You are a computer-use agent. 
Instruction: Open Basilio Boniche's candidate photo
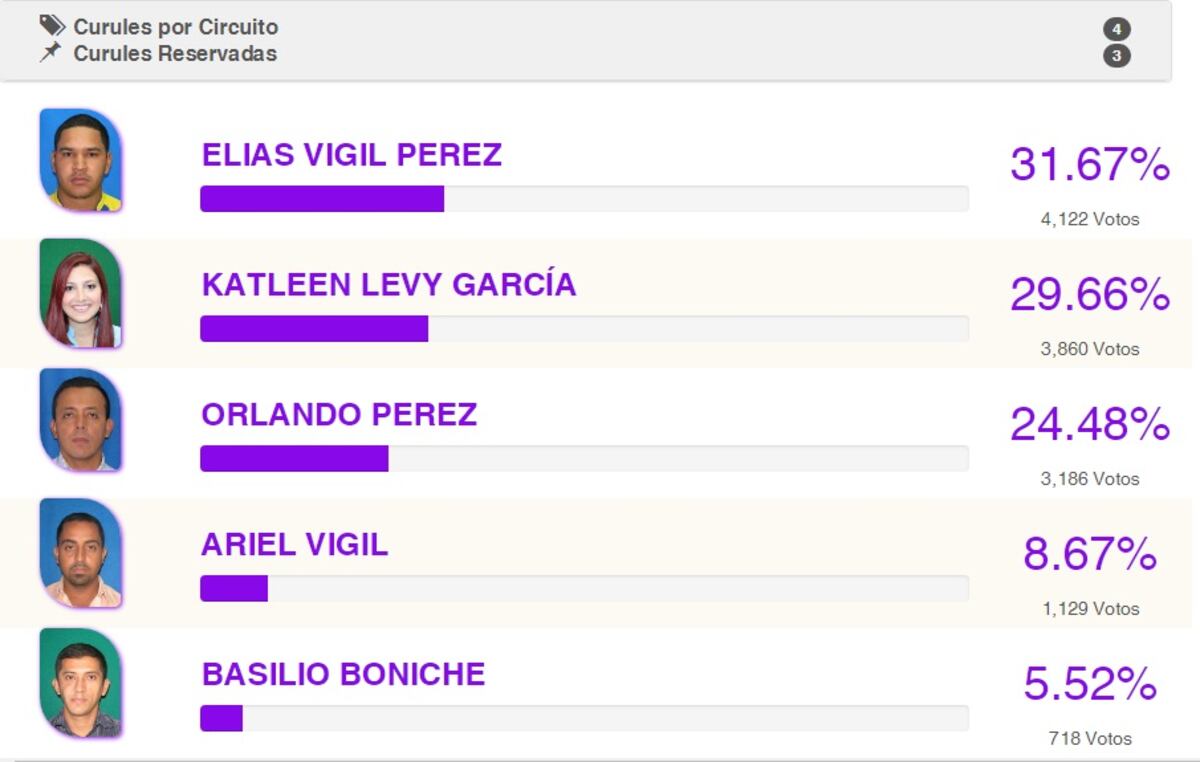81,683
